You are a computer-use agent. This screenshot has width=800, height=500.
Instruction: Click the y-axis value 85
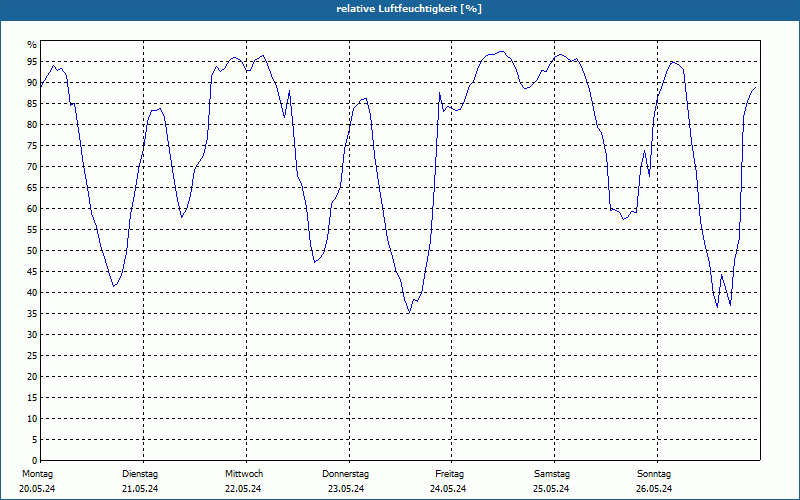32,104
